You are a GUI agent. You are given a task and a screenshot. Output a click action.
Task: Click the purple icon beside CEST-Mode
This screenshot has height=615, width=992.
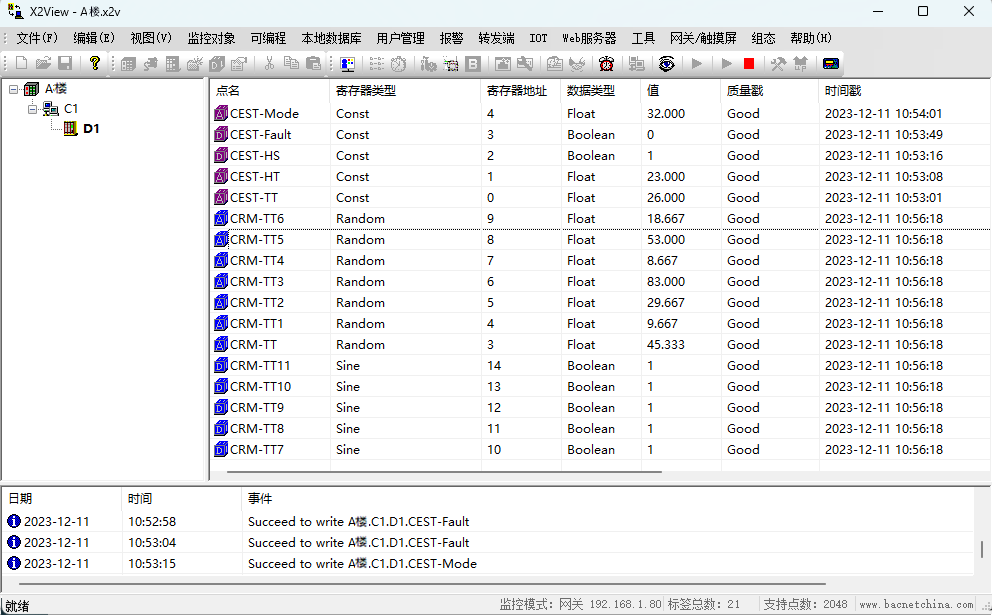[221, 114]
